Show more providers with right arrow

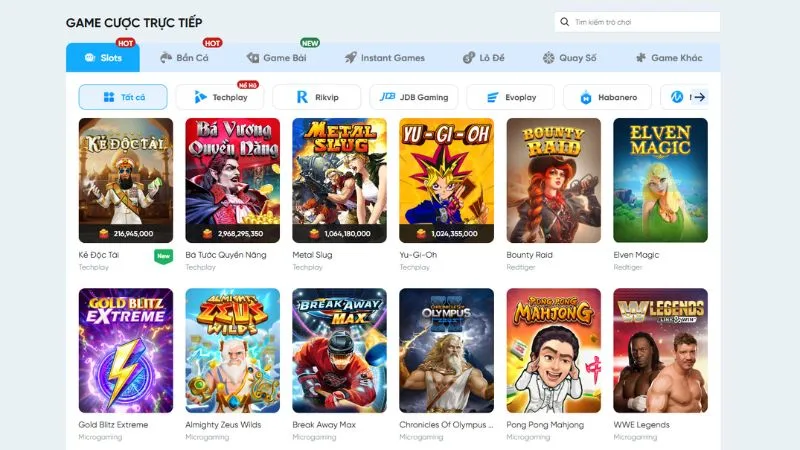[x=699, y=97]
